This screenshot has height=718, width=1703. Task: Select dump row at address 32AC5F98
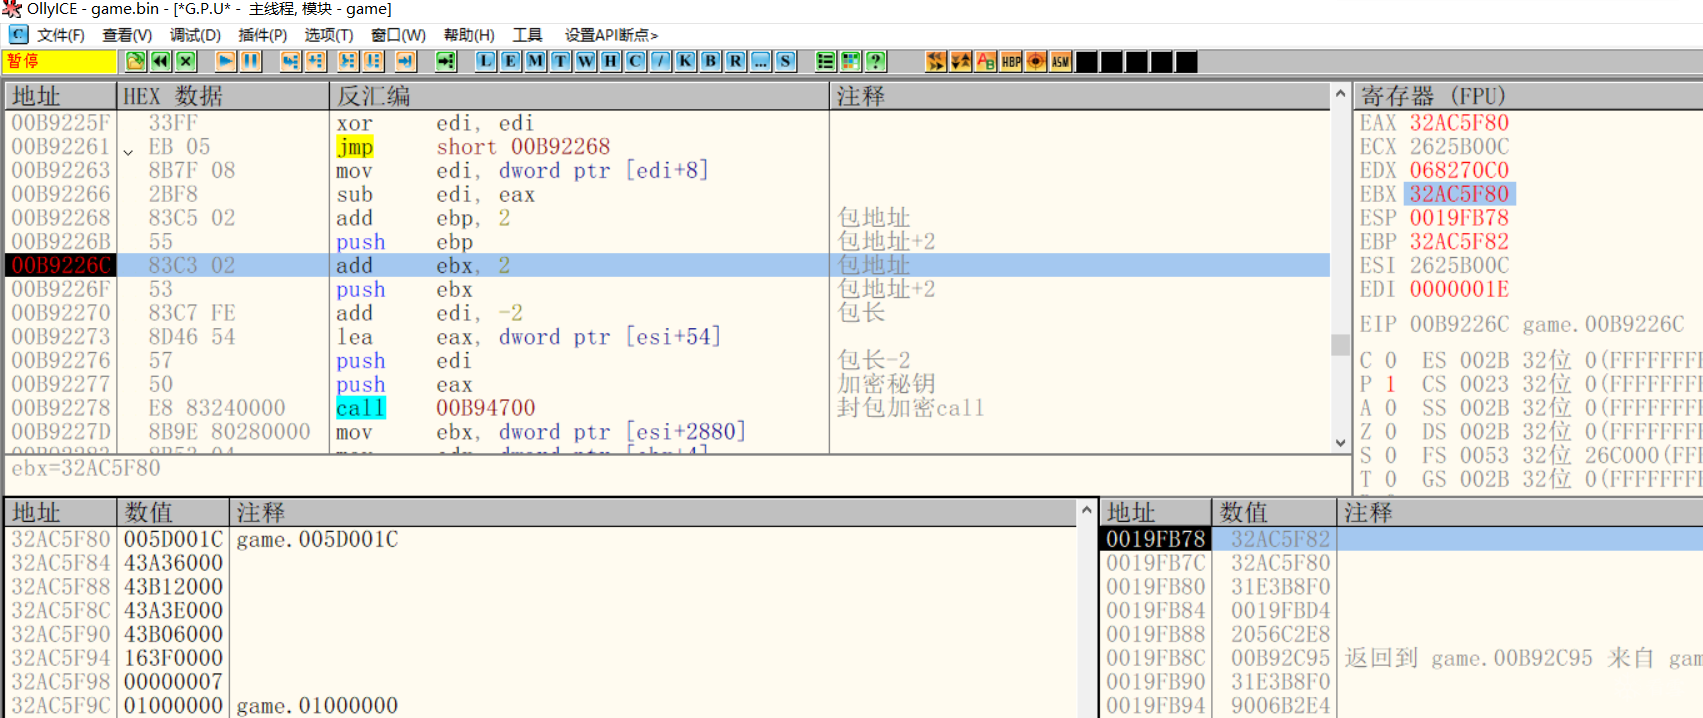point(541,682)
